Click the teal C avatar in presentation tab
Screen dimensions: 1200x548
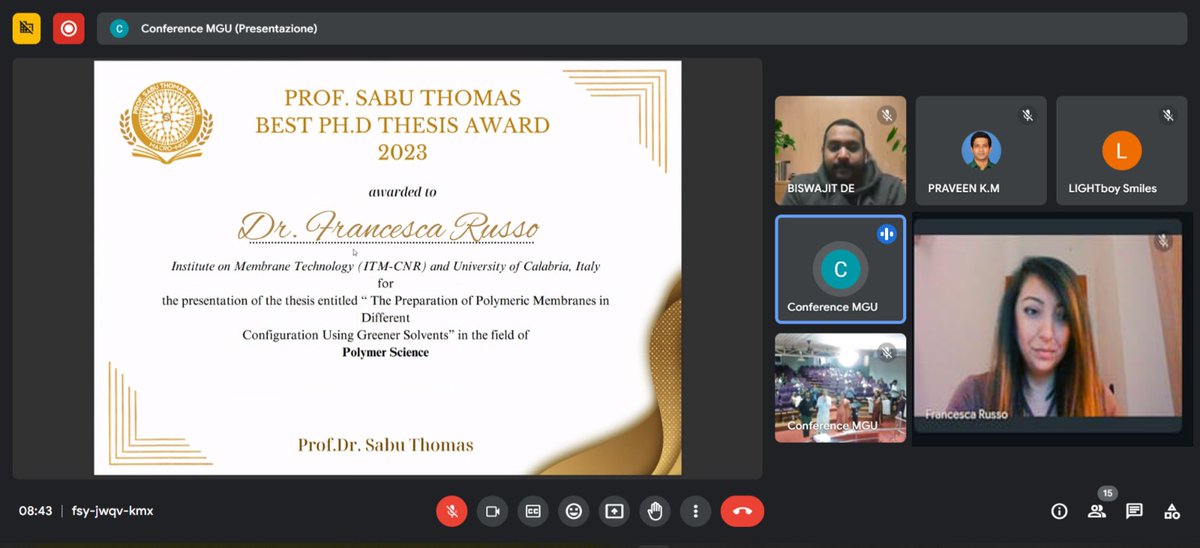[120, 29]
